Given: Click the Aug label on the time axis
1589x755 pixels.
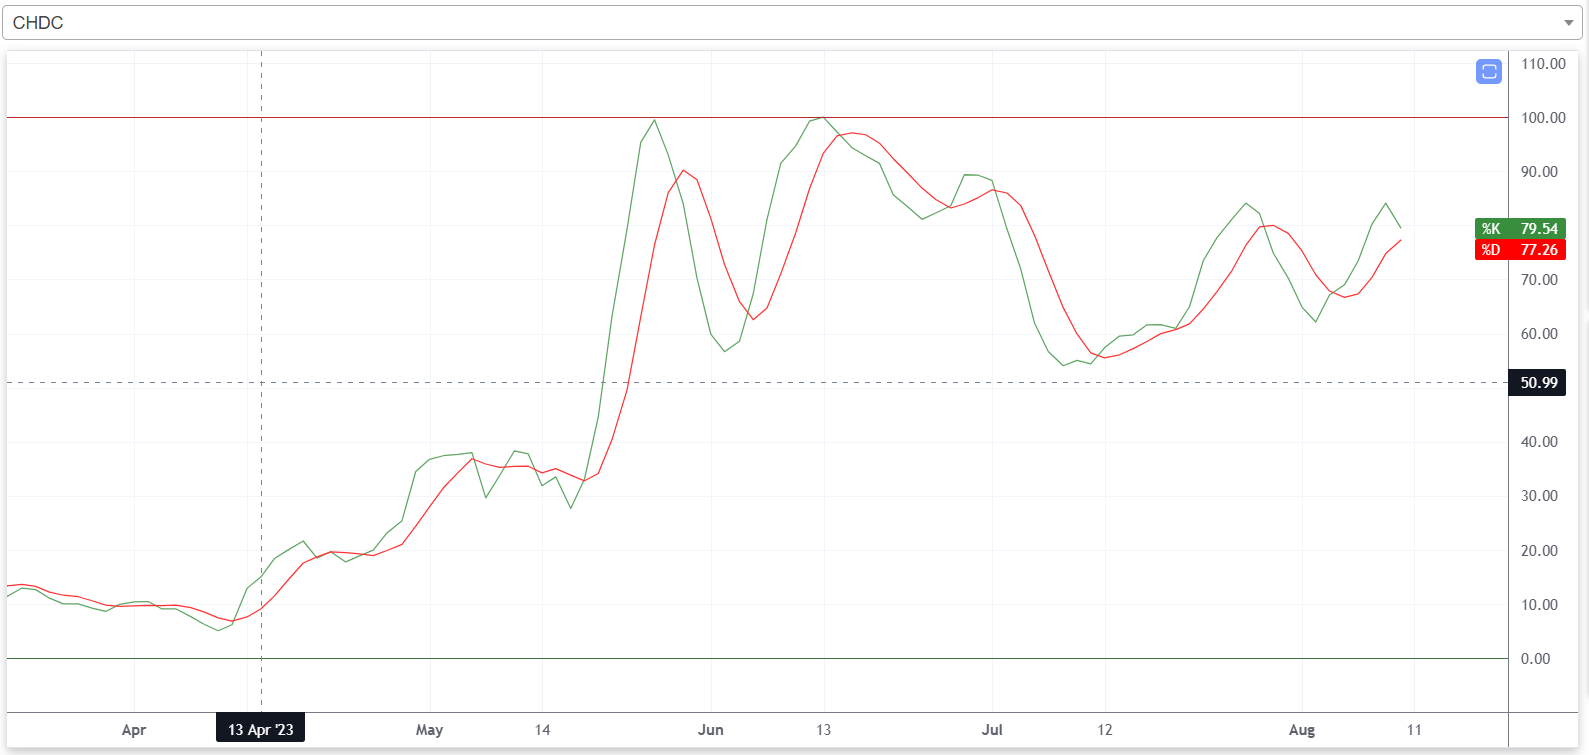Looking at the screenshot, I should [x=1301, y=730].
